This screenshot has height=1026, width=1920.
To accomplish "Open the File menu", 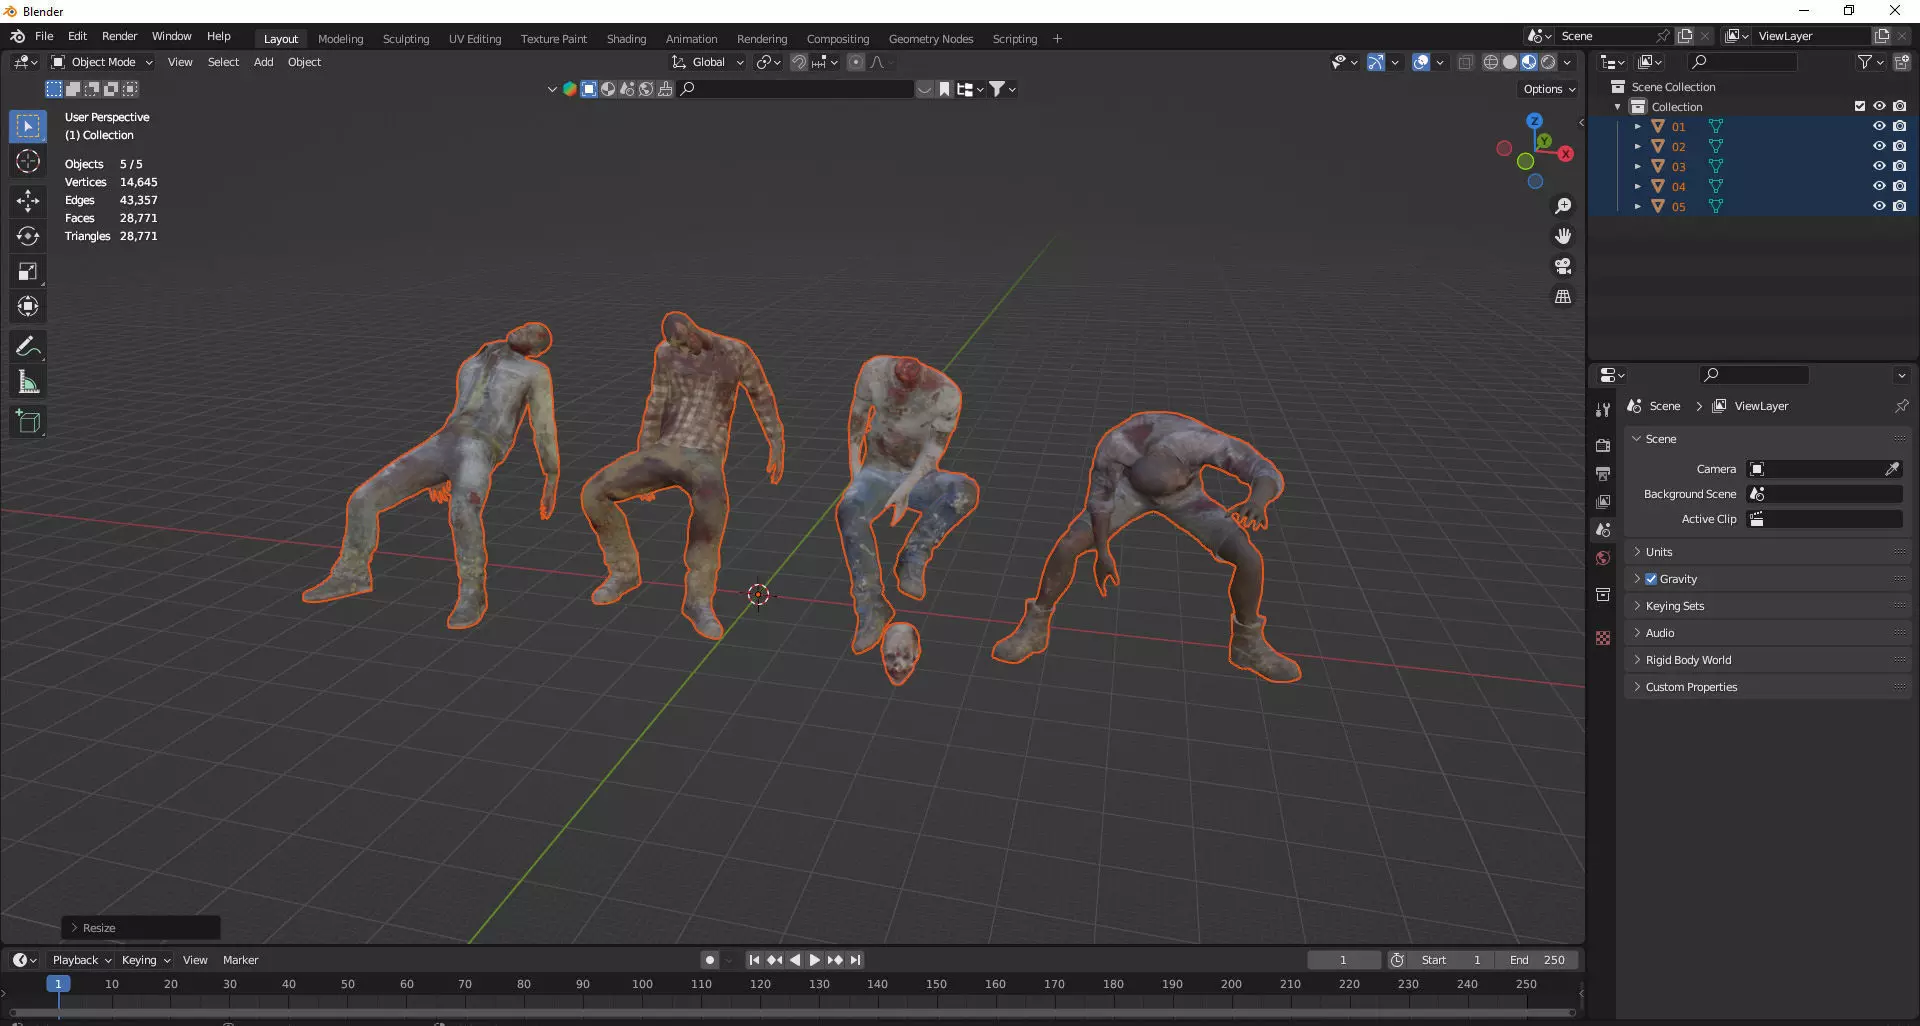I will click(x=44, y=36).
